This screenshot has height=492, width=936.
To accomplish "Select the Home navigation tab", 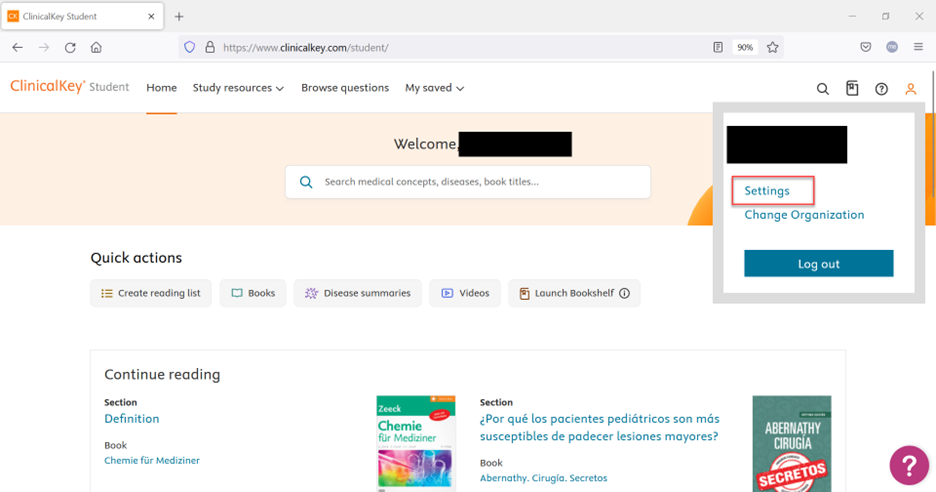I will (x=161, y=88).
